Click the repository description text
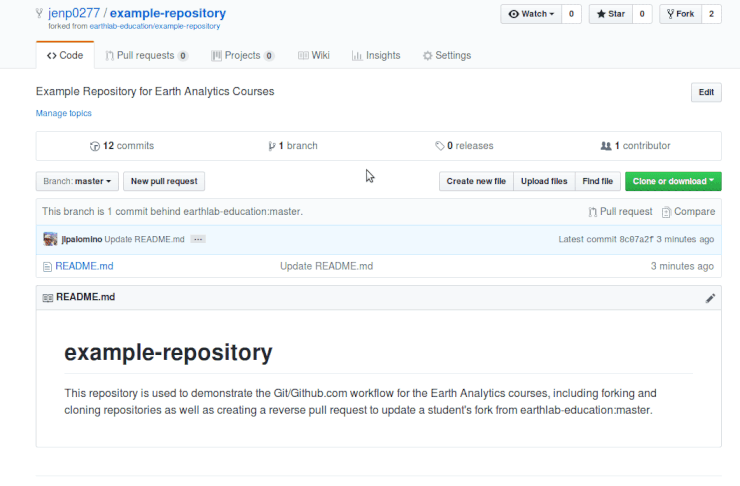The image size is (740, 486). coord(155,91)
